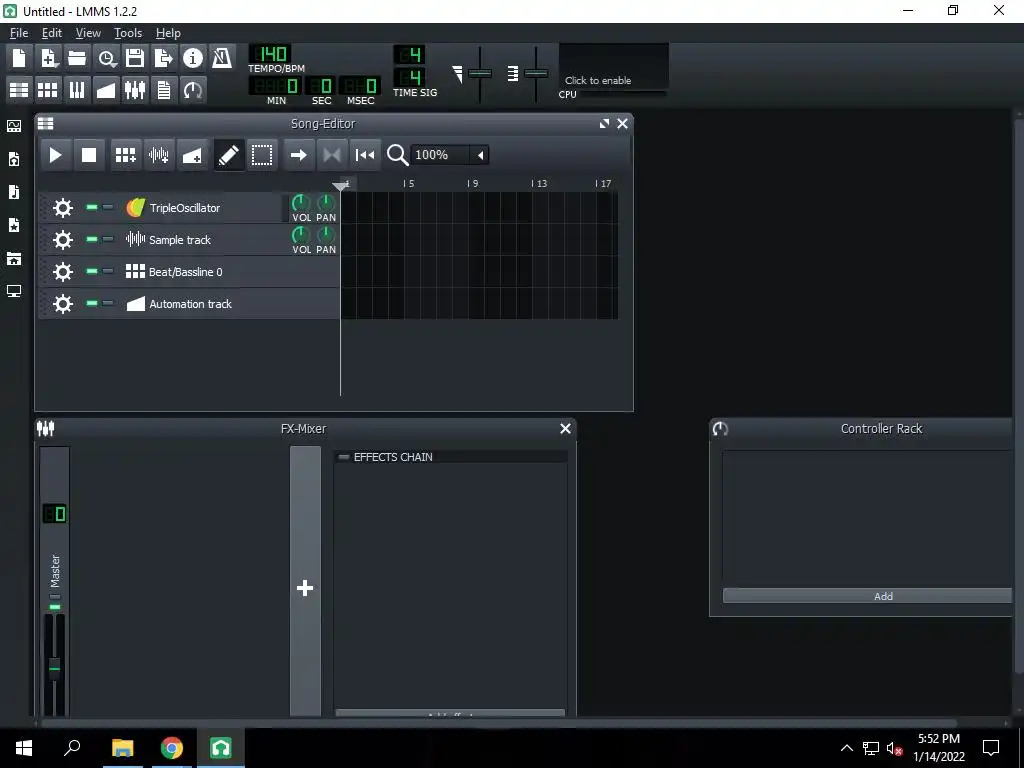Open the View menu

[88, 33]
